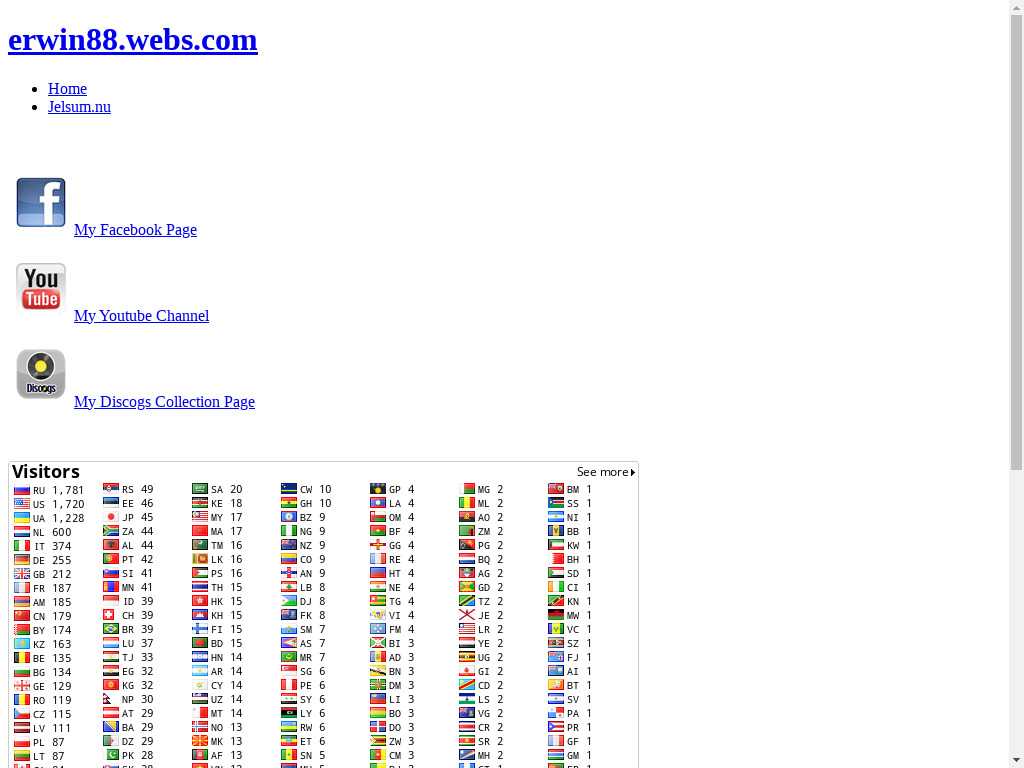Click the '1,781' visitor count for RU
Viewport: 1024px width, 768px height.
(x=69, y=490)
